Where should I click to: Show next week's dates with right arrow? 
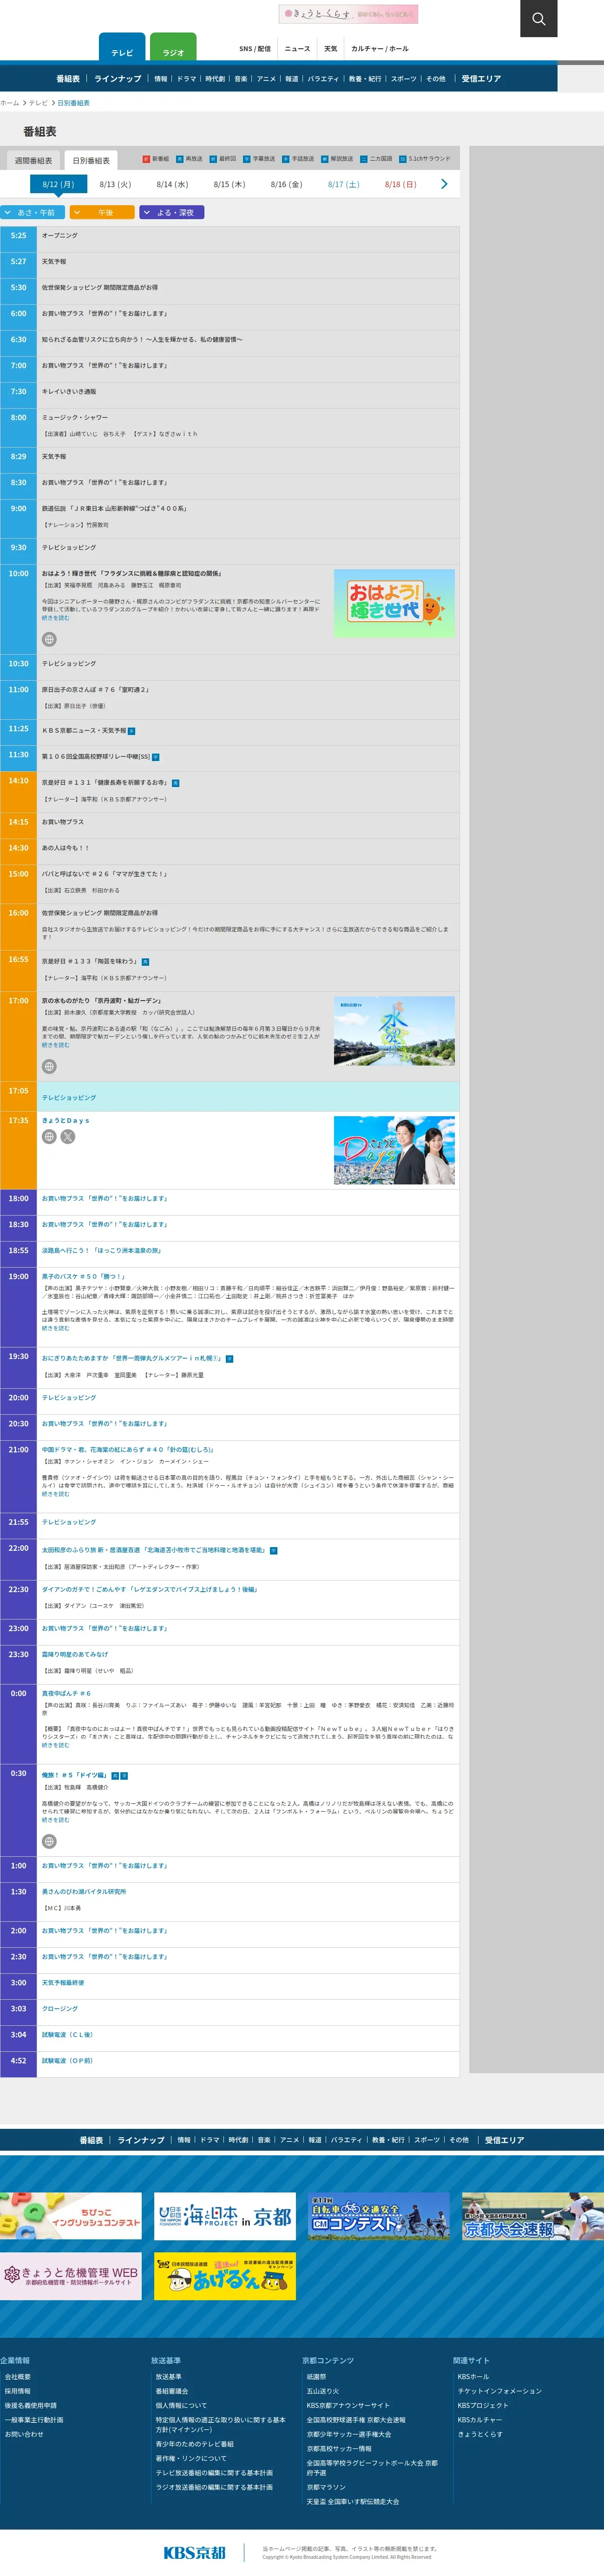[x=444, y=184]
